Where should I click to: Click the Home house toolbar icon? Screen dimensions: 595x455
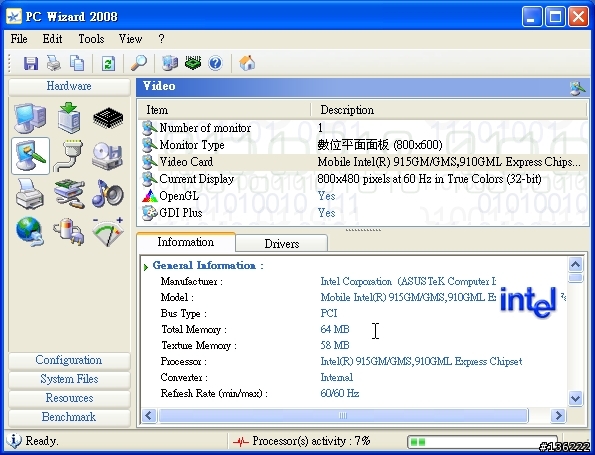point(247,63)
